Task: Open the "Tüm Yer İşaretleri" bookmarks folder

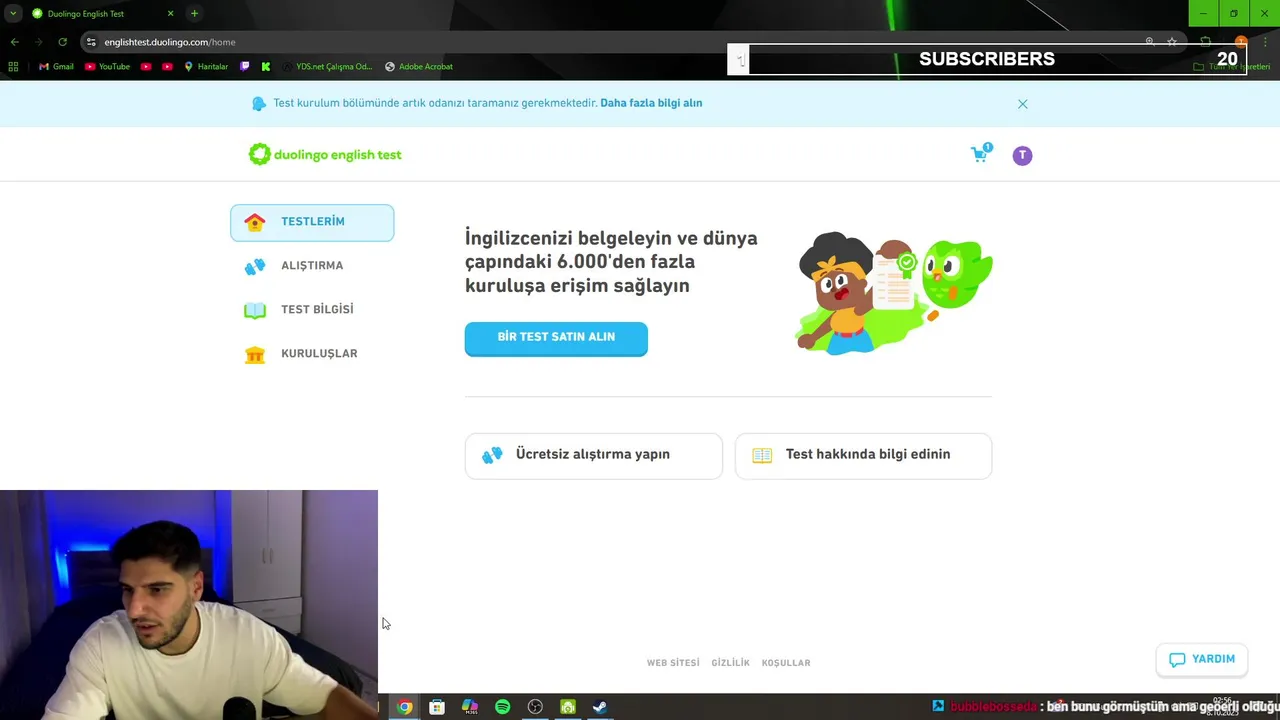Action: [1231, 67]
